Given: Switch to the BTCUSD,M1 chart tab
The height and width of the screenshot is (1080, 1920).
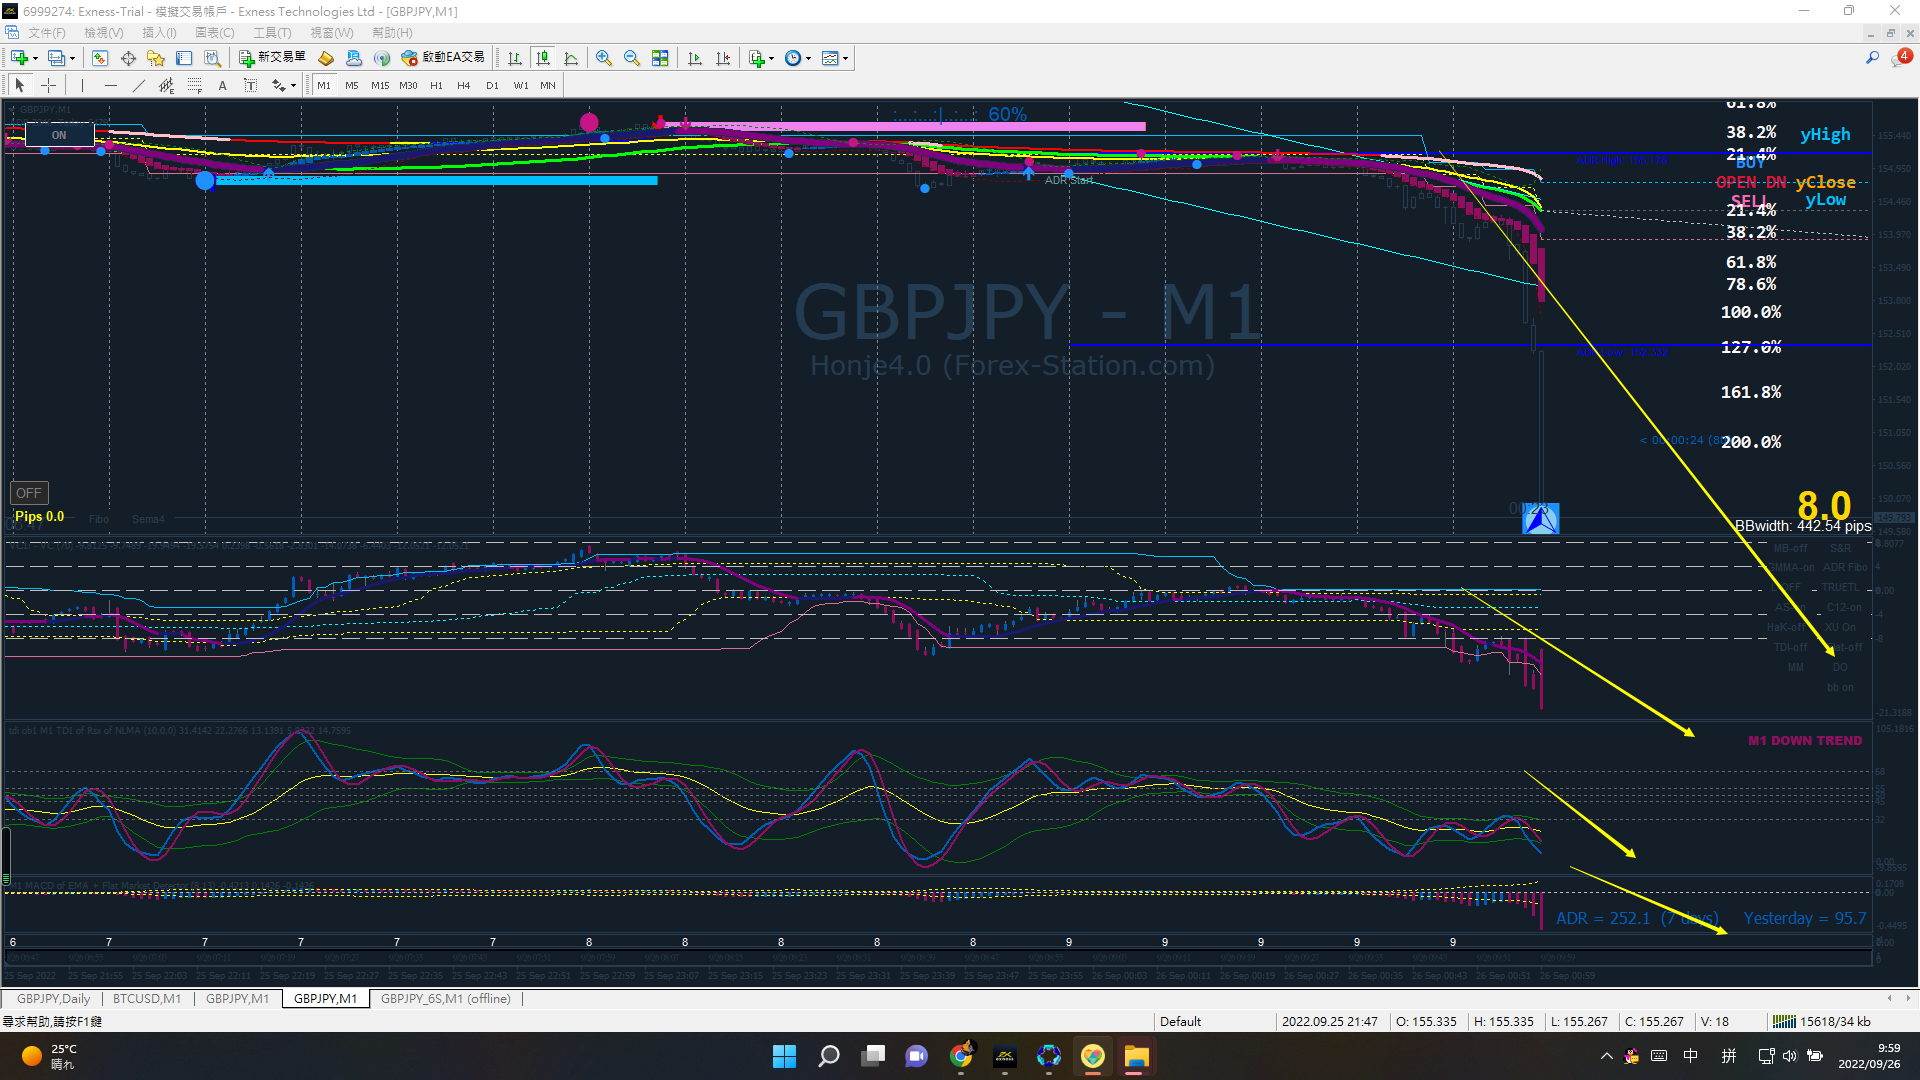Looking at the screenshot, I should [147, 999].
